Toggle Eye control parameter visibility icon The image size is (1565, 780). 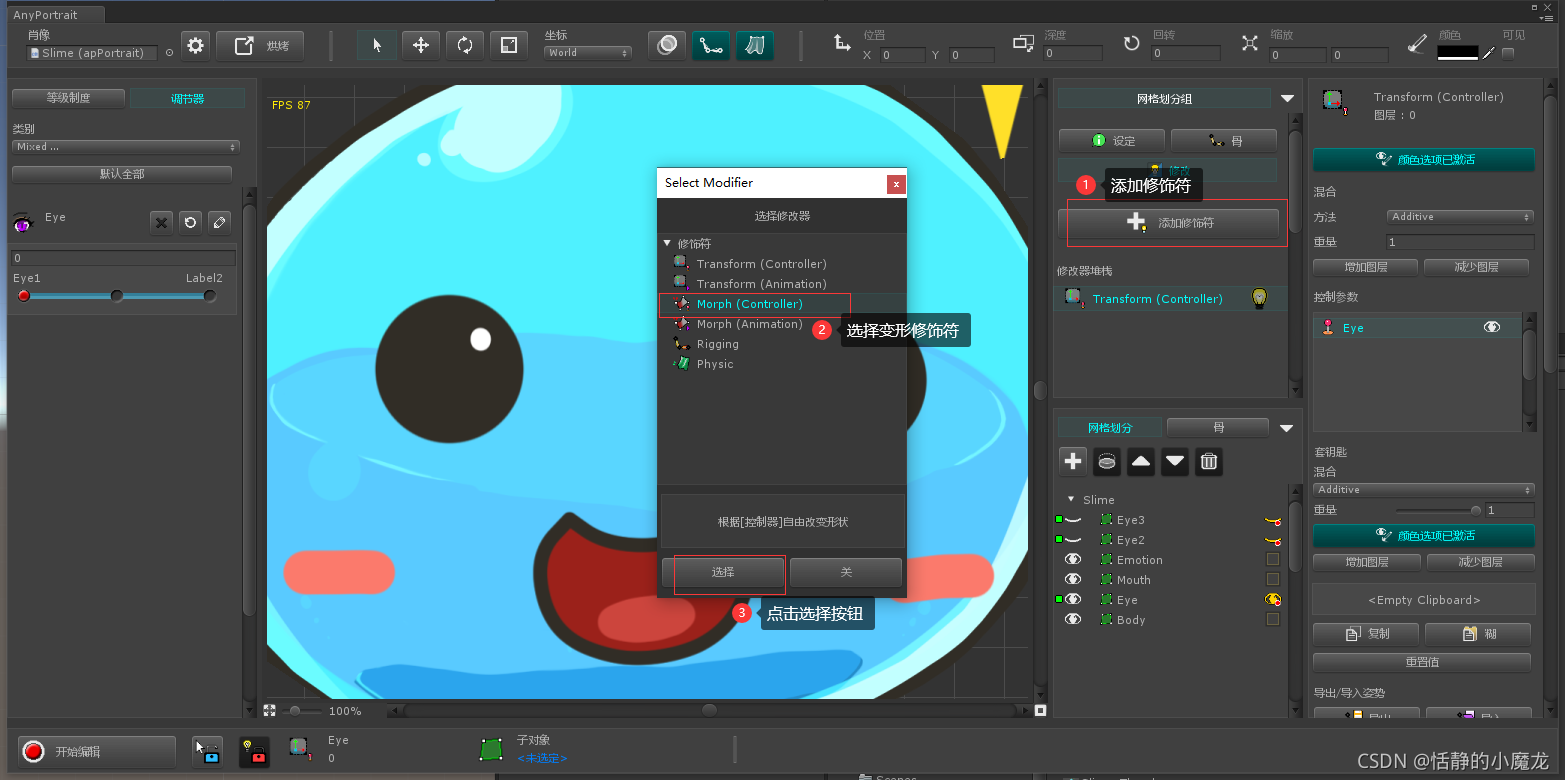pos(1492,327)
